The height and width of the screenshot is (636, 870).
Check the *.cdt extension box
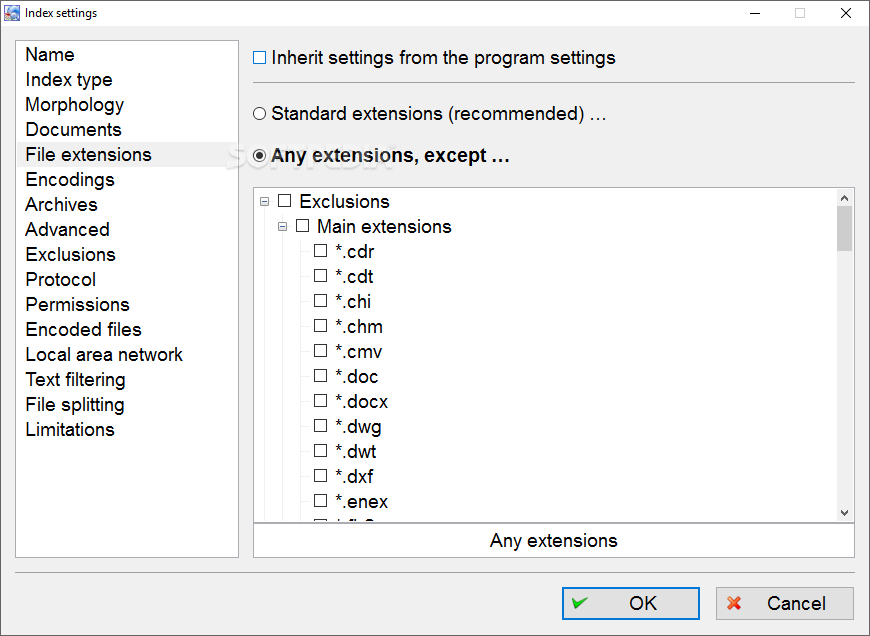pyautogui.click(x=321, y=276)
